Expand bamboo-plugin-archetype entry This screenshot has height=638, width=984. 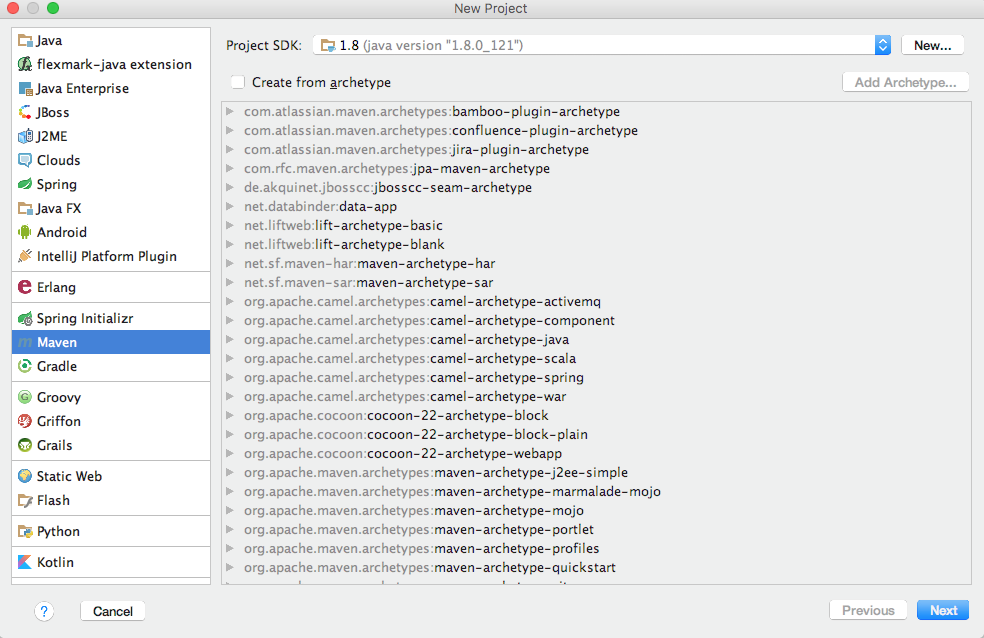[x=230, y=112]
